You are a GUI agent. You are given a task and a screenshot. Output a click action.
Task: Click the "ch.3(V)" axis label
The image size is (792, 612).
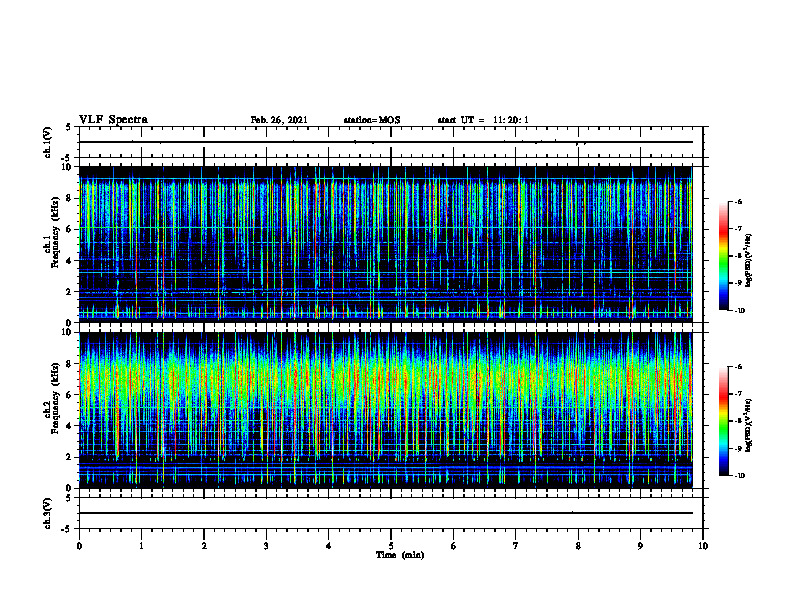click(48, 513)
